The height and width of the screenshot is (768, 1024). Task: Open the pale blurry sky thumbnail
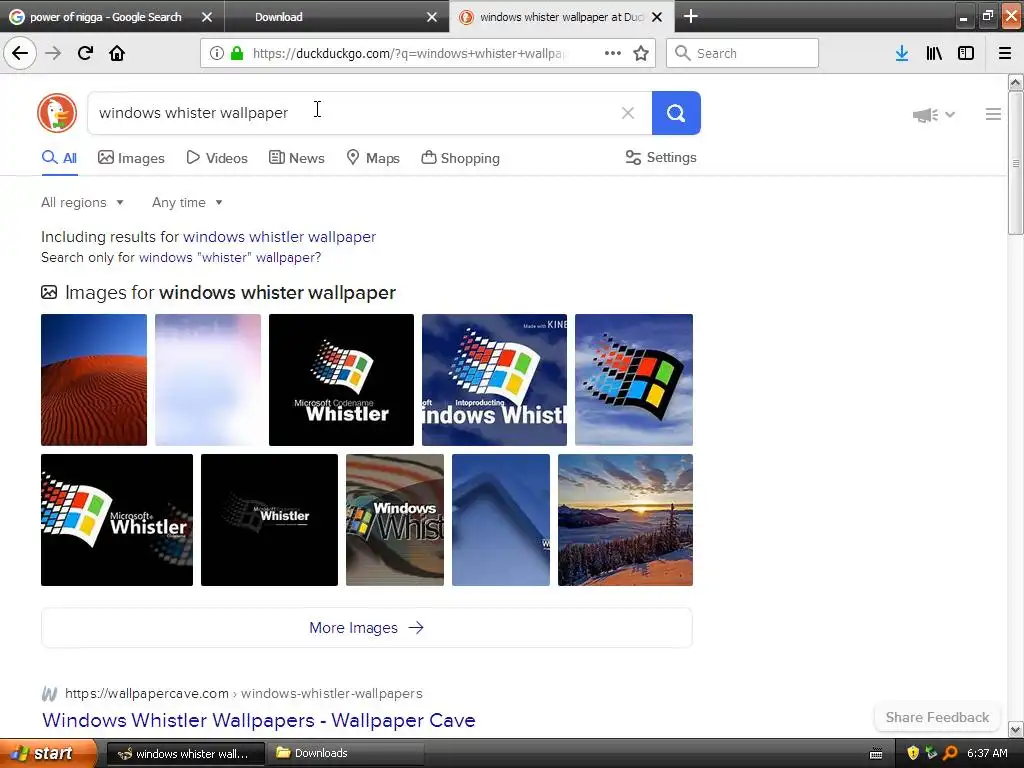[208, 380]
